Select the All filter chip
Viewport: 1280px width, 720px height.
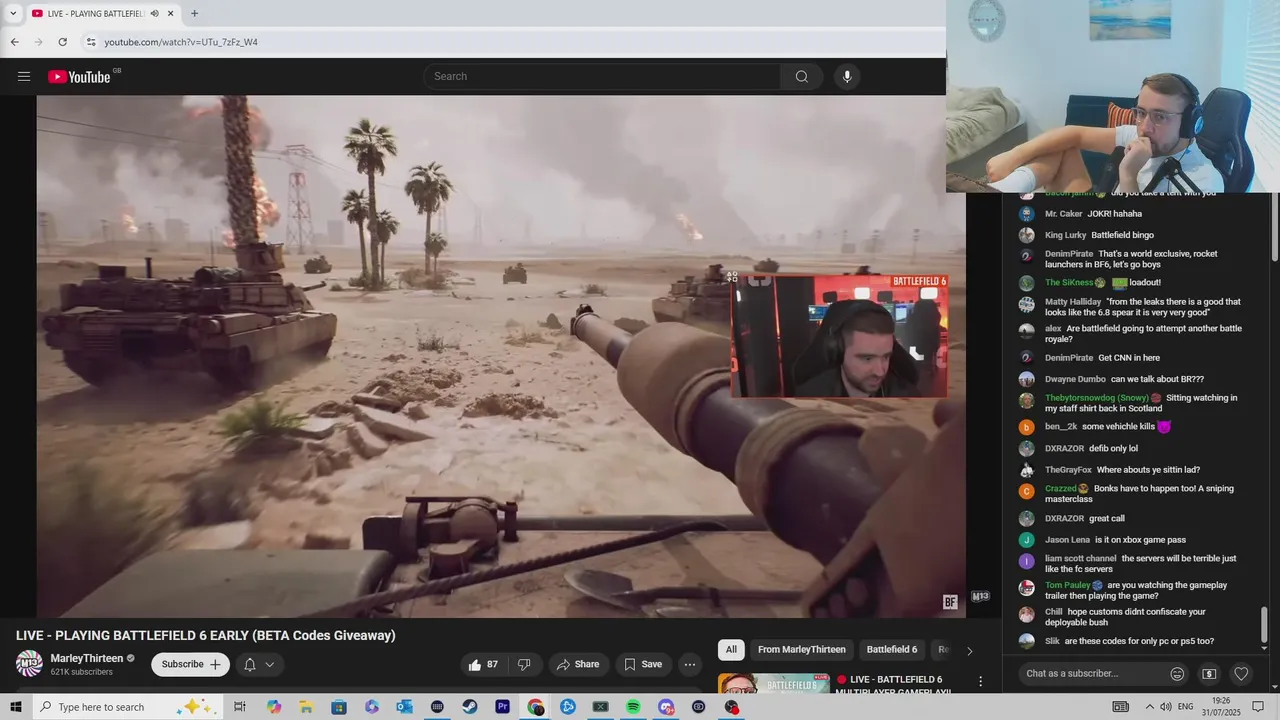click(731, 650)
